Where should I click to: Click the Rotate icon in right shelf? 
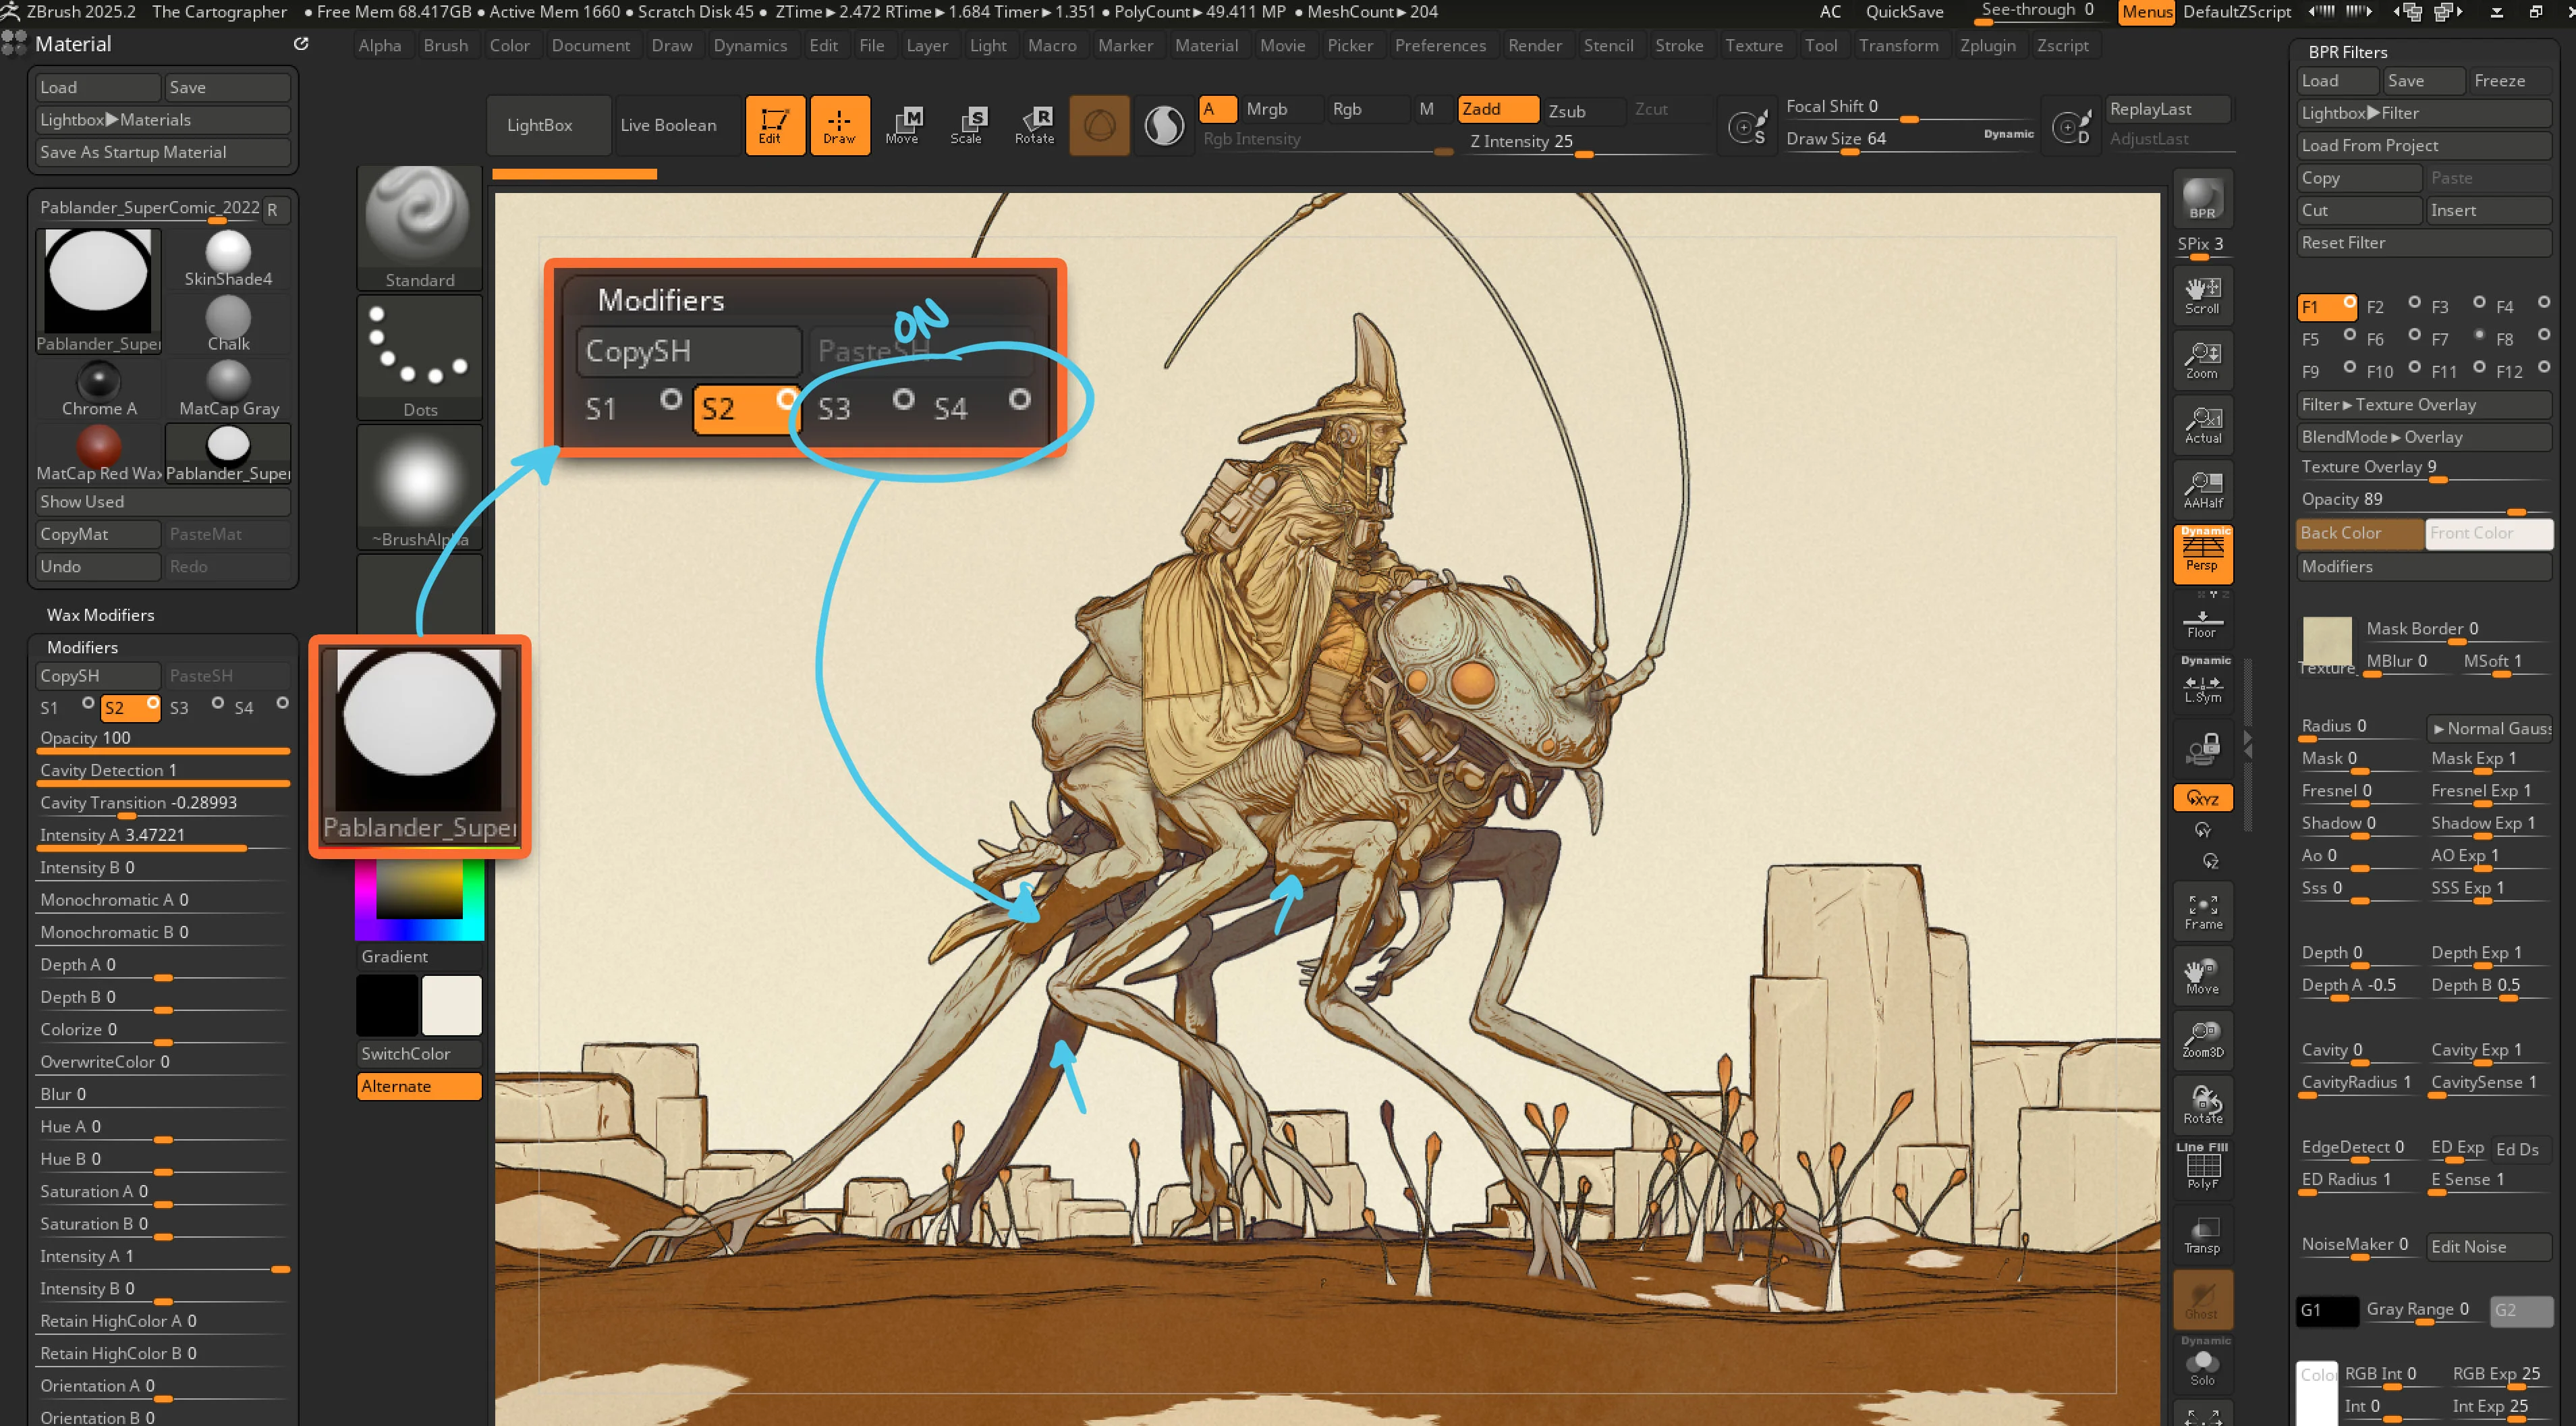click(x=2202, y=1105)
